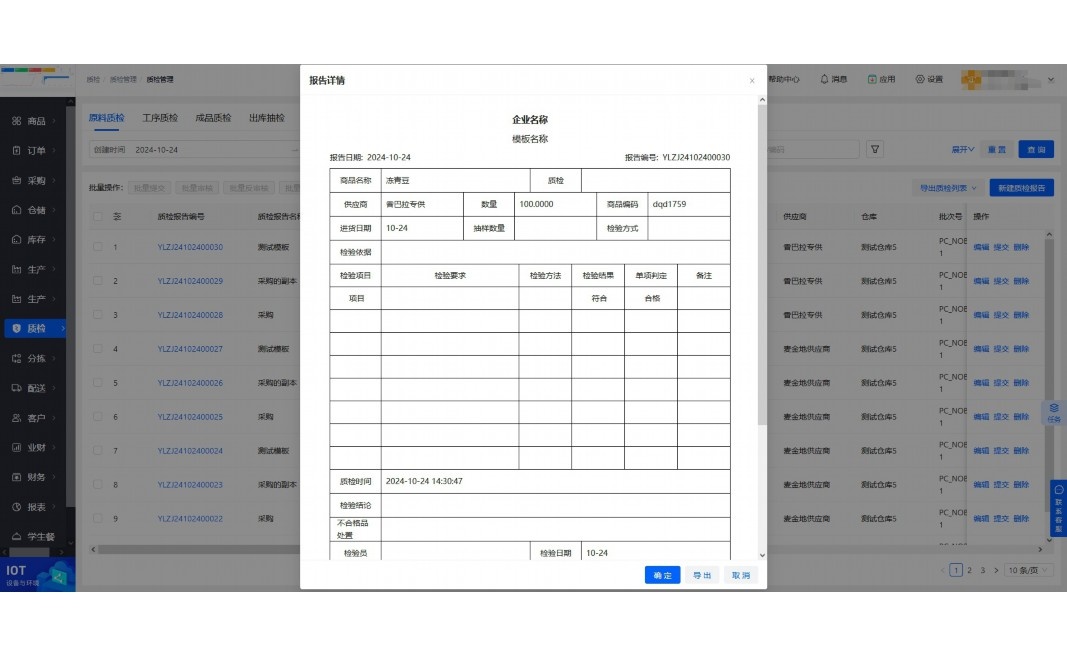Image resolution: width=1067 pixels, height=656 pixels.
Task: Open report link YLZJ24102400029
Action: (x=190, y=280)
